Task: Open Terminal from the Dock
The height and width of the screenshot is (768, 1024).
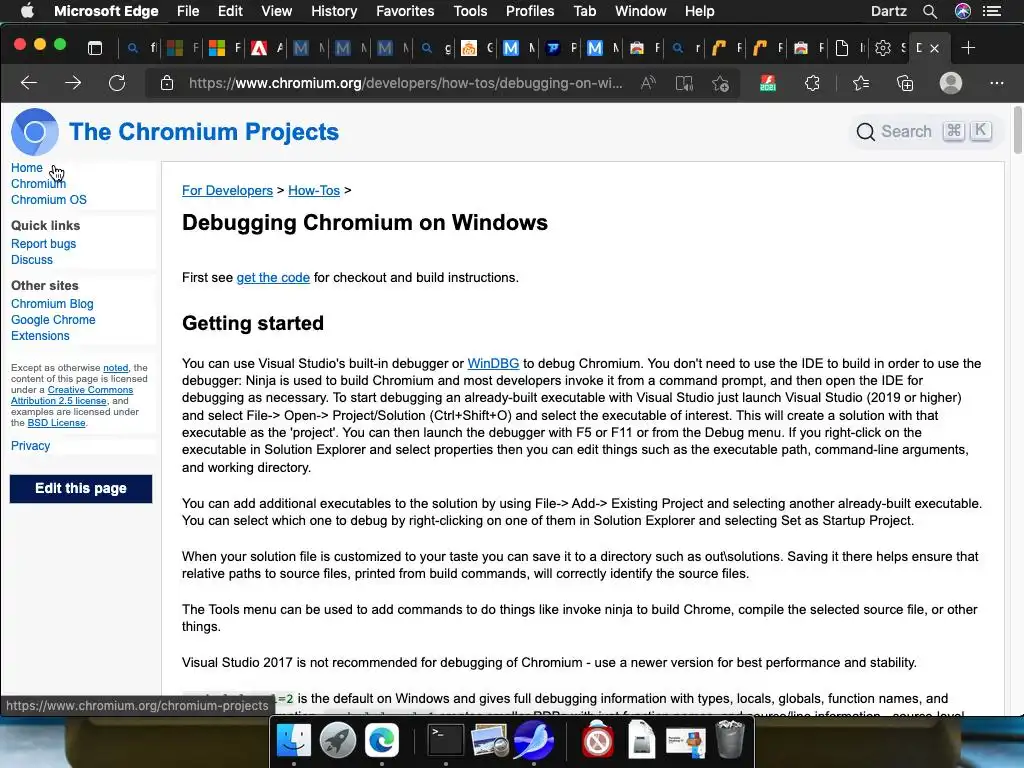Action: 445,740
